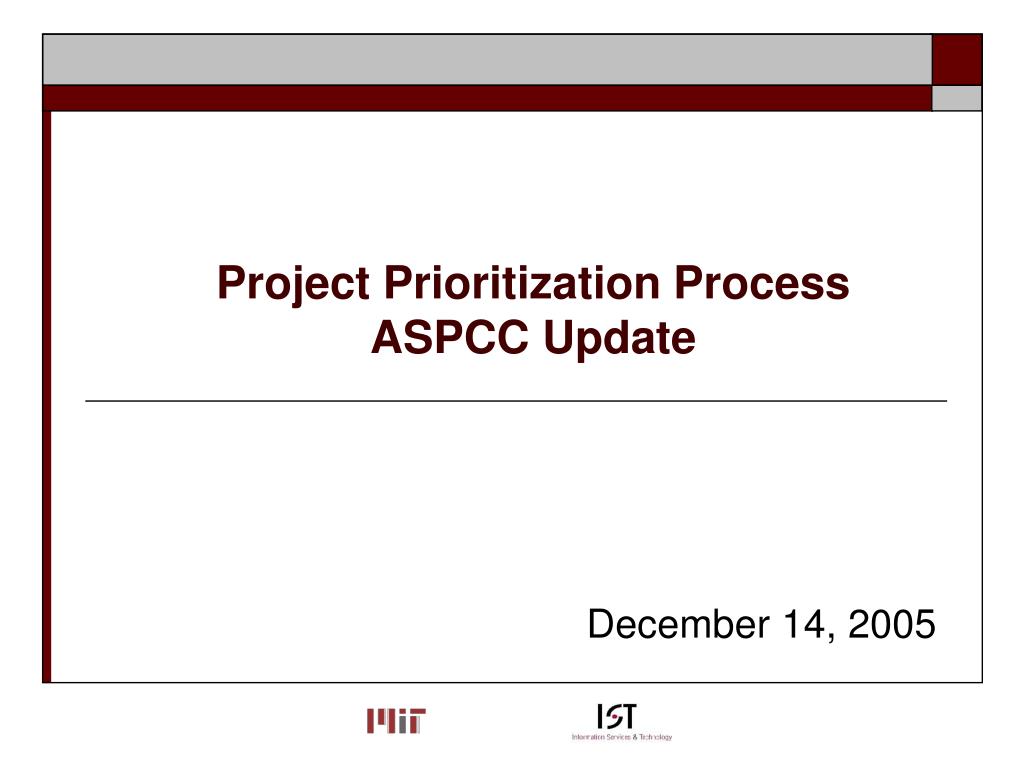Viewport: 1024px width, 768px height.
Task: Click the wide gray header bar
Action: point(487,60)
